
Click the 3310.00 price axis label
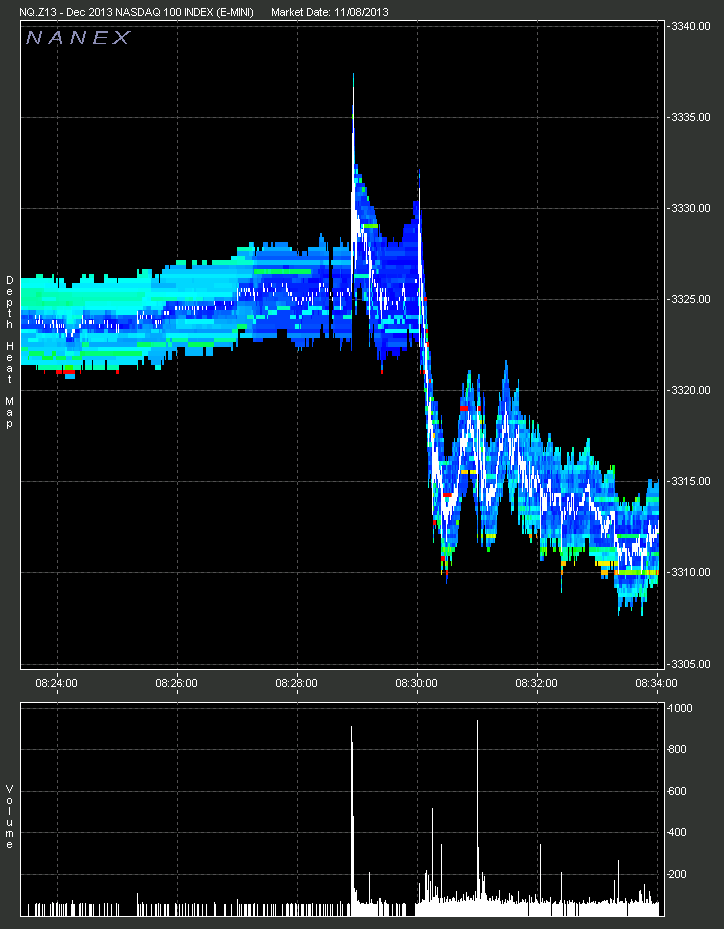coord(690,572)
